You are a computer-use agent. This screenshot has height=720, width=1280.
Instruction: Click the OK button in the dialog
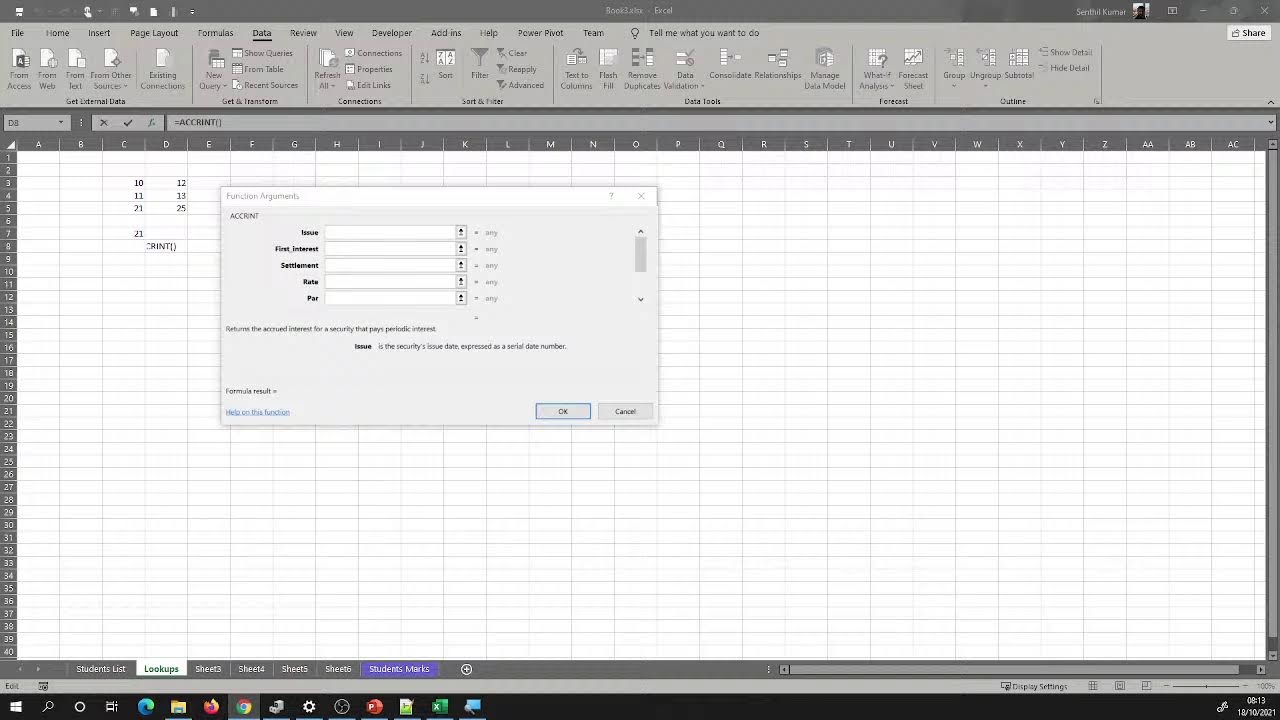[x=562, y=411]
